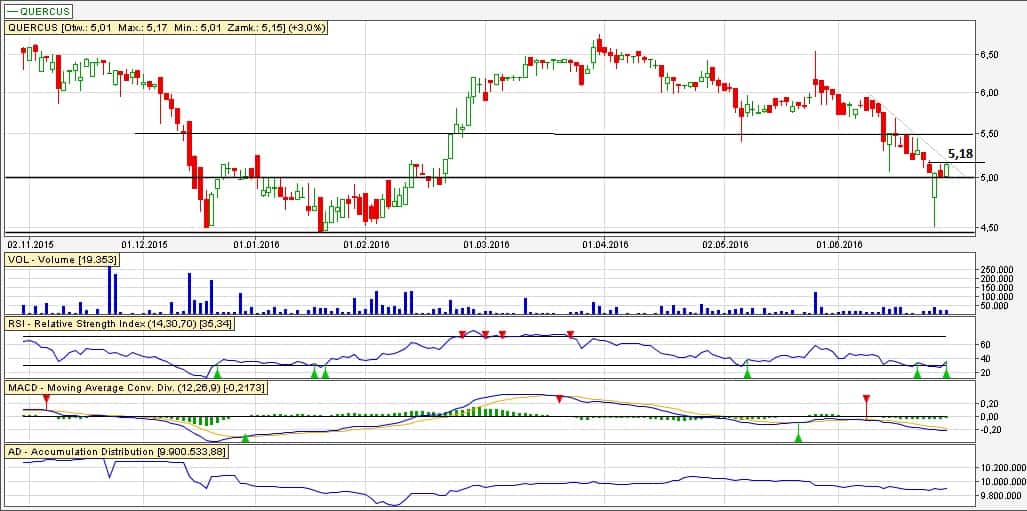
Task: Click the leftmost green RSI buy arrow
Action: pyautogui.click(x=218, y=373)
